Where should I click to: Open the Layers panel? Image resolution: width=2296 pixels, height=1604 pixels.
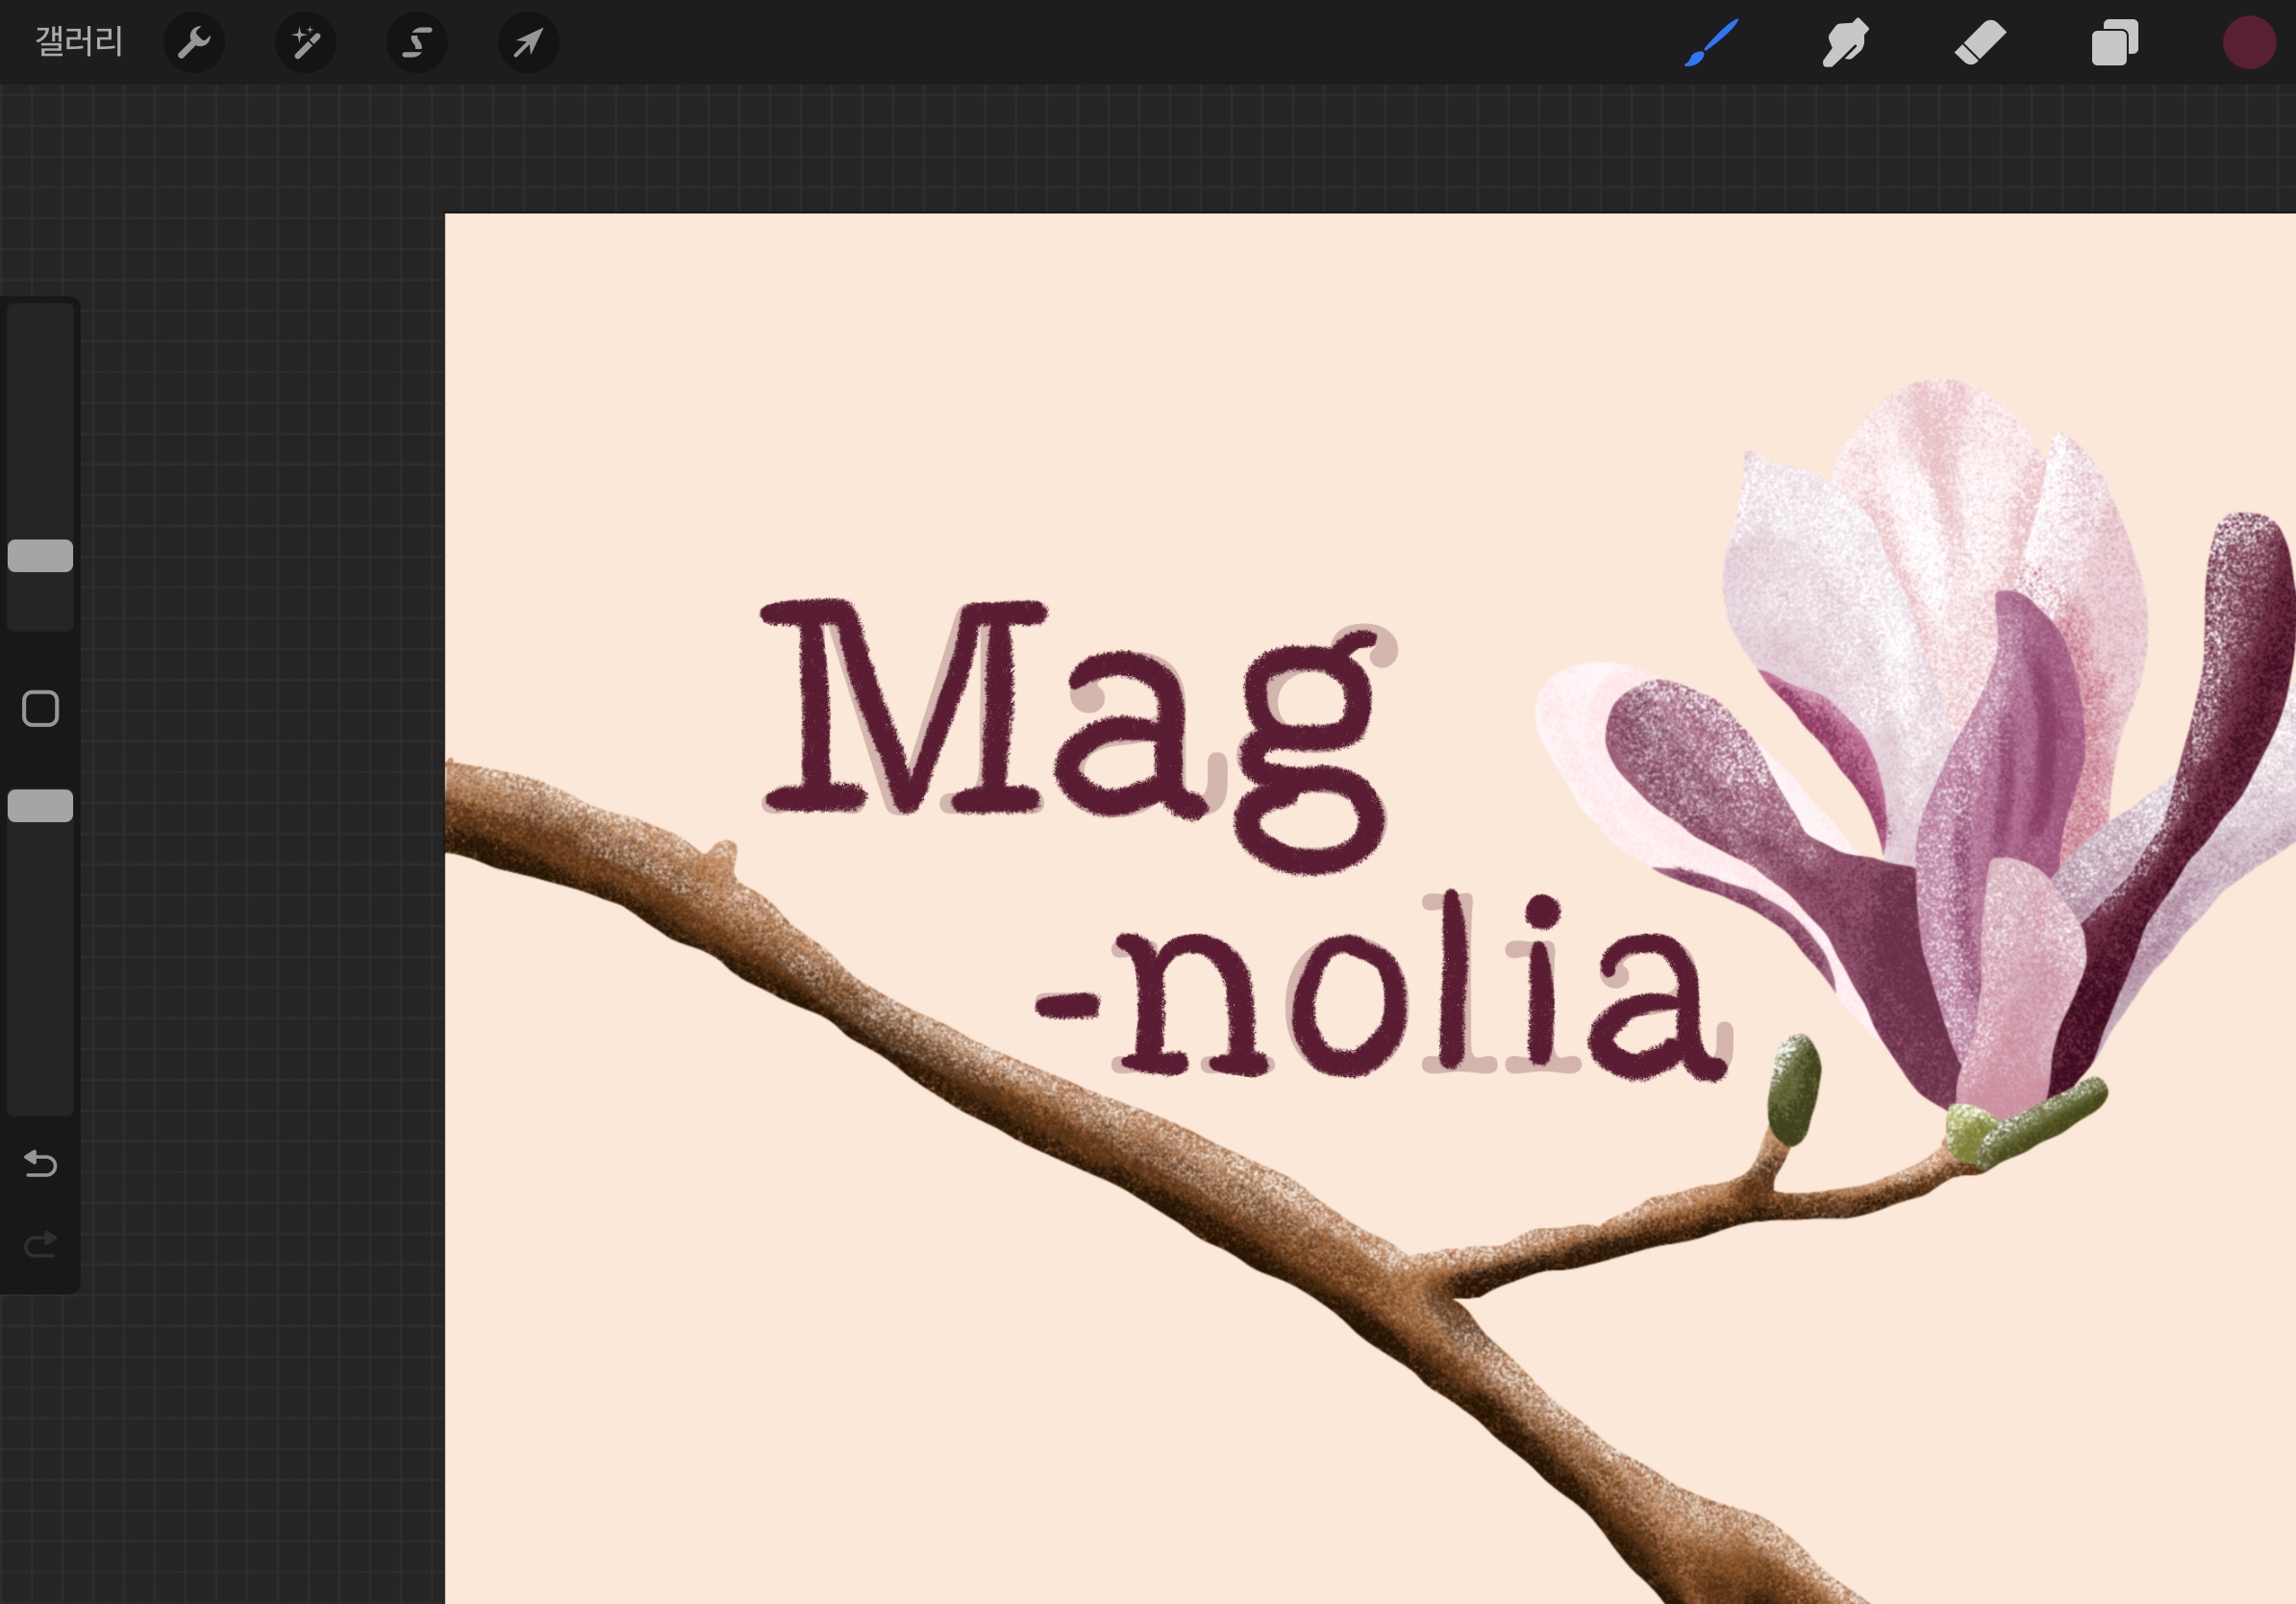tap(2114, 43)
